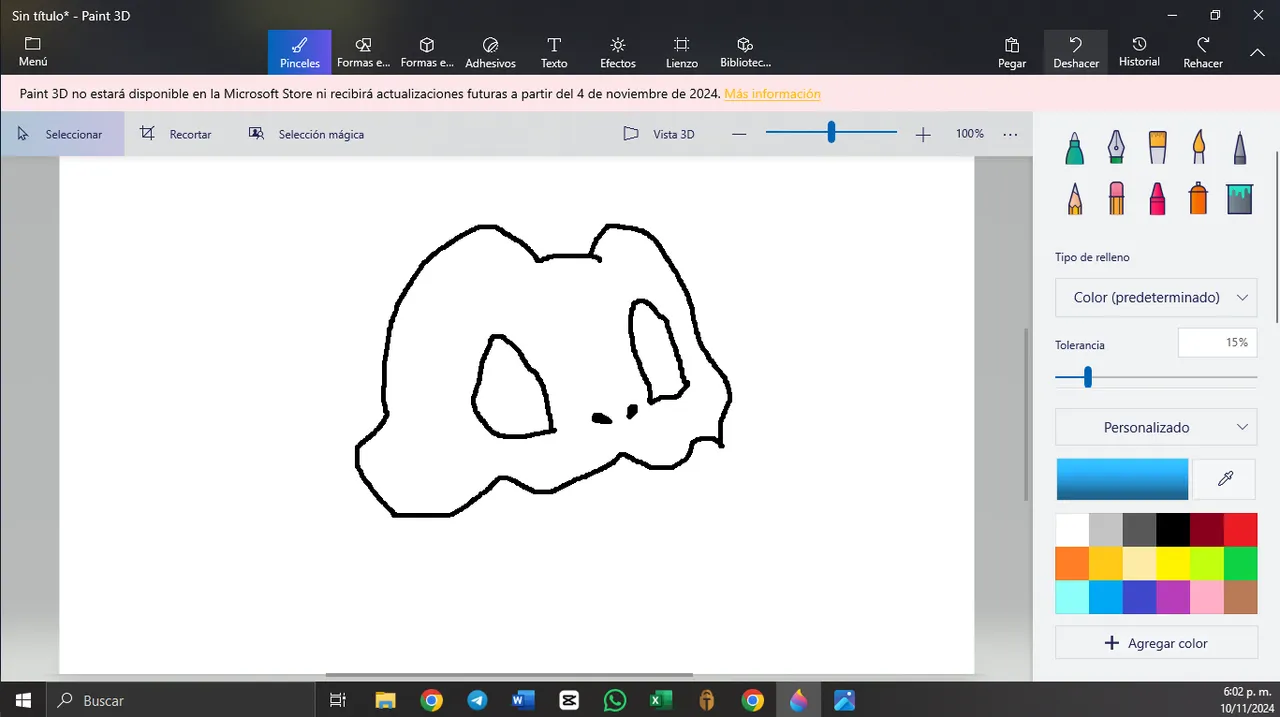
Task: Click the canvas horizontal scrollbar
Action: (509, 675)
